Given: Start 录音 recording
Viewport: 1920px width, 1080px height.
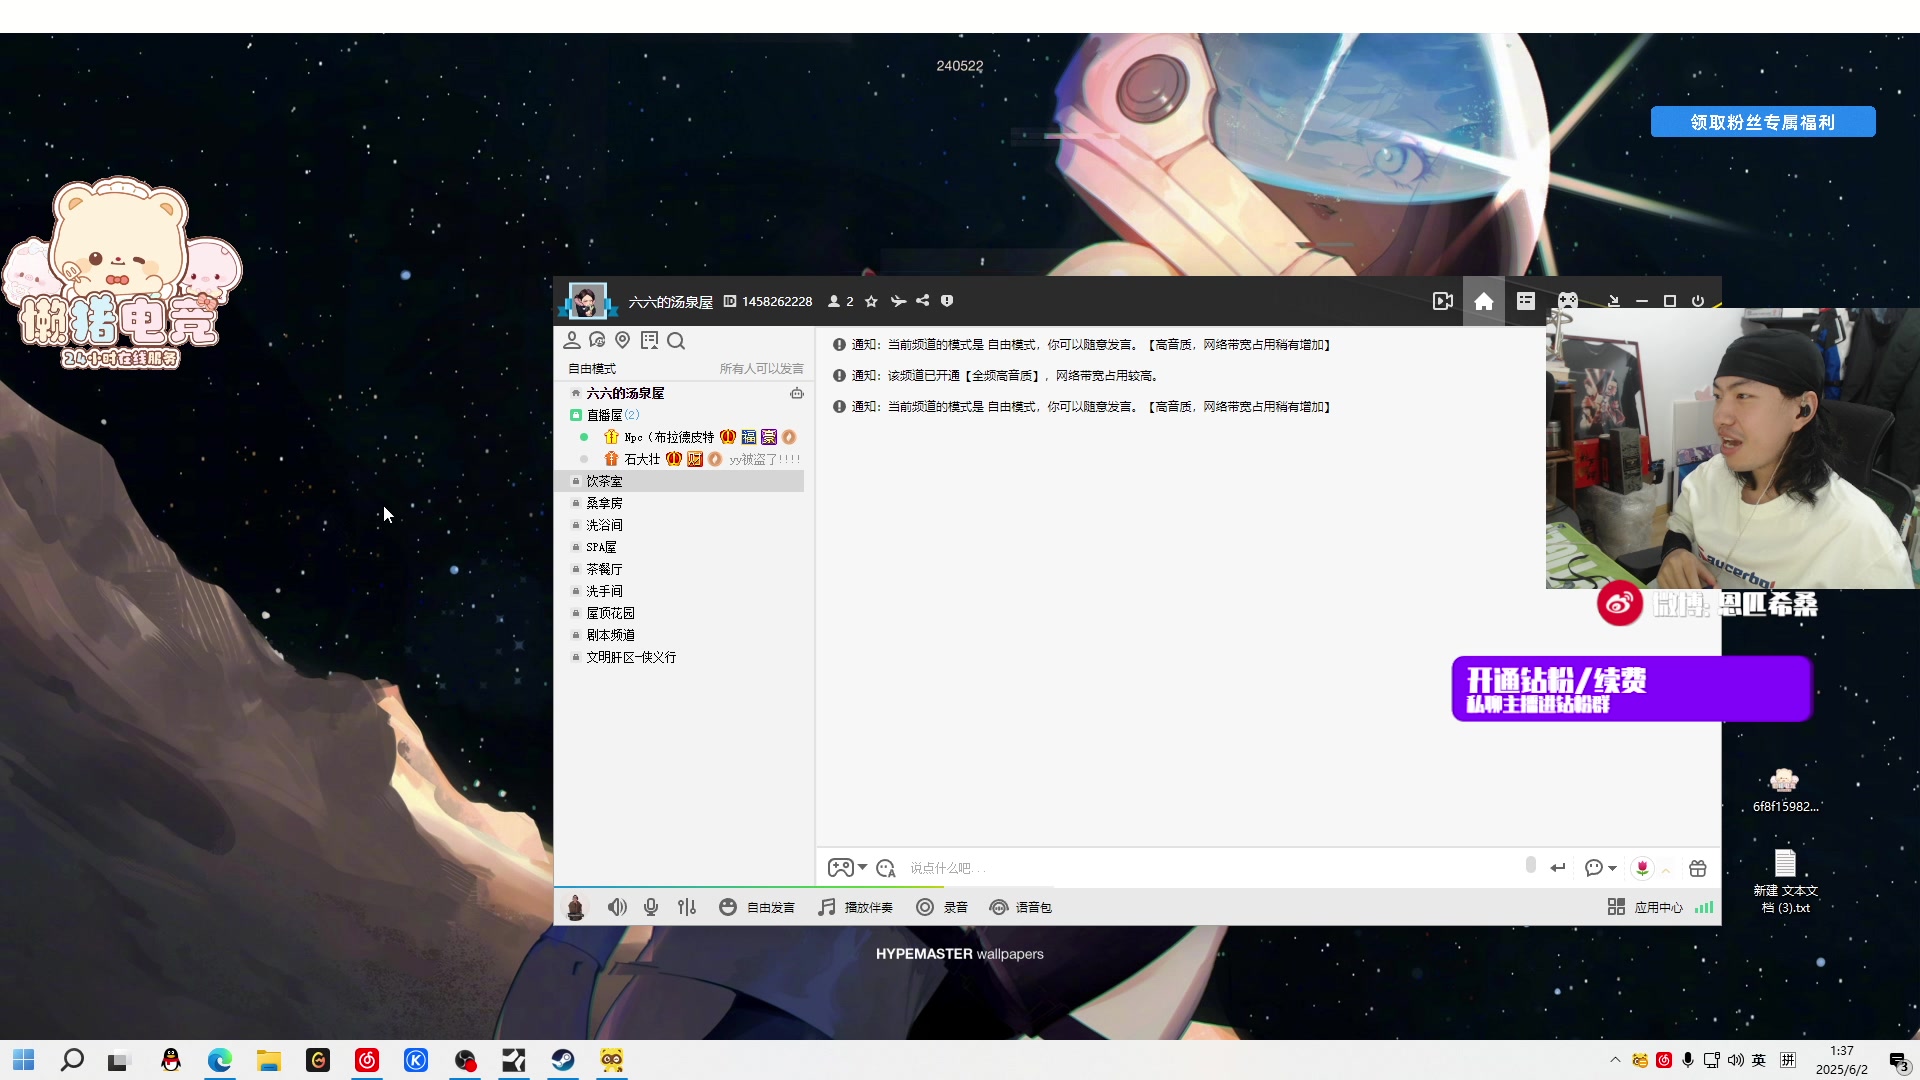Looking at the screenshot, I should tap(942, 907).
